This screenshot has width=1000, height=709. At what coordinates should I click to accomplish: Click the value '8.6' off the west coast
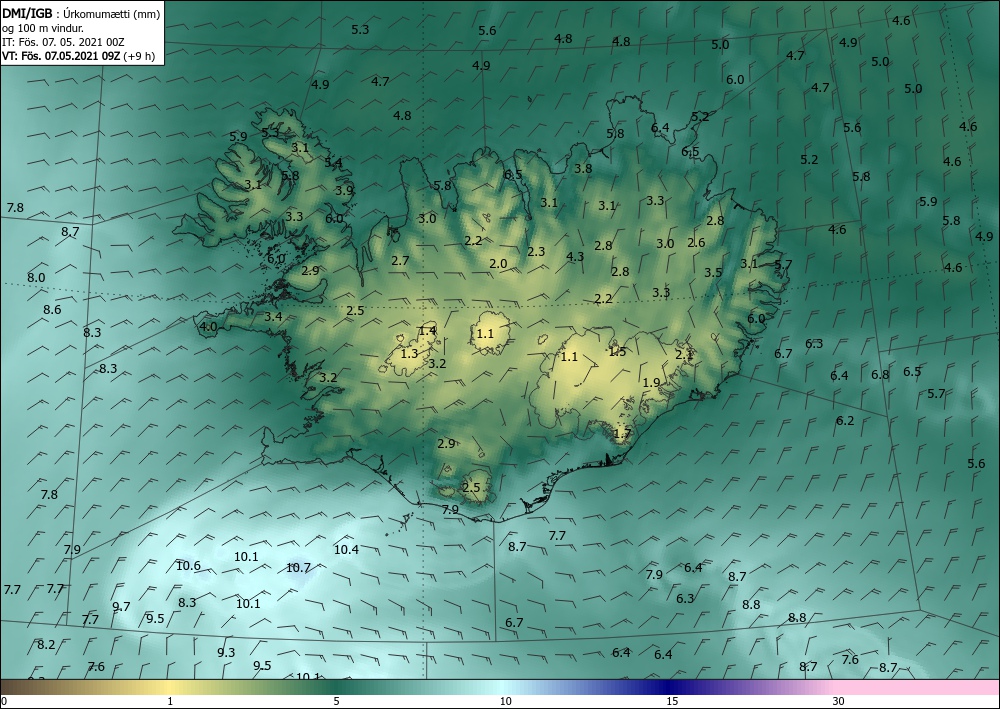click(52, 310)
